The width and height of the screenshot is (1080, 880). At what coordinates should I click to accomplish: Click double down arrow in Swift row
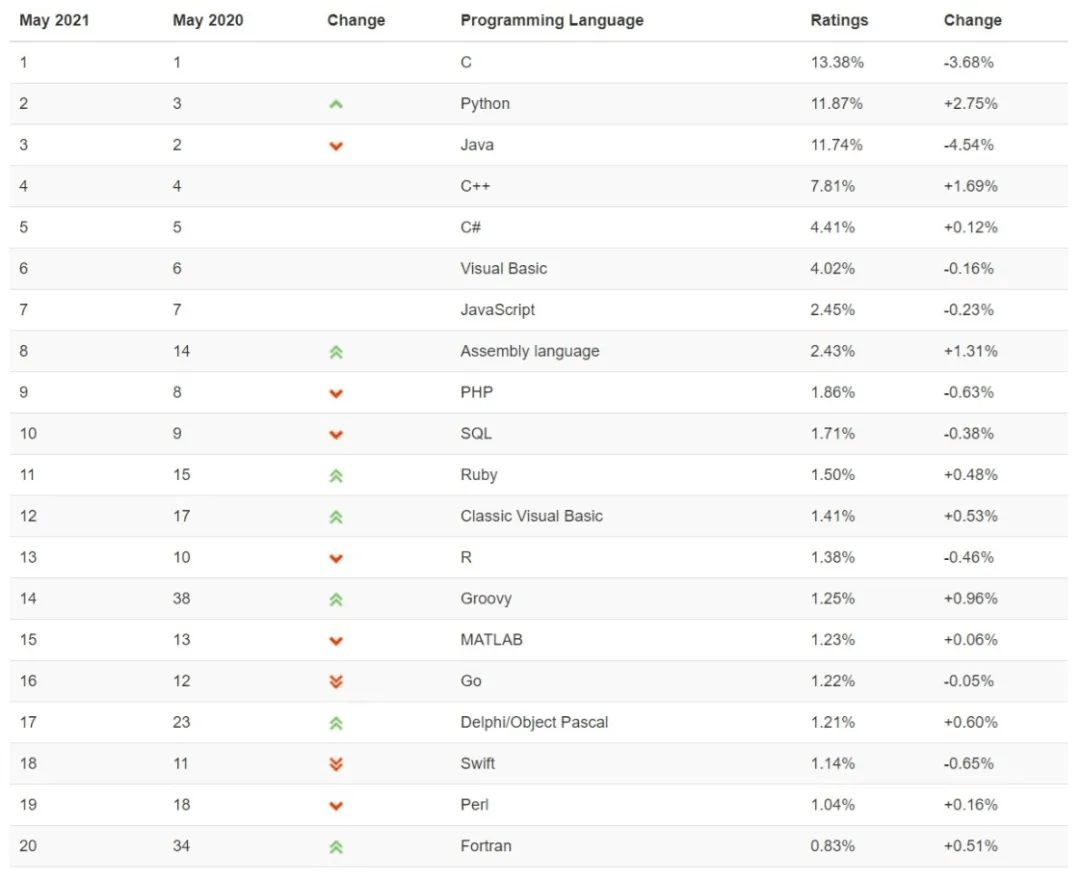(x=336, y=764)
